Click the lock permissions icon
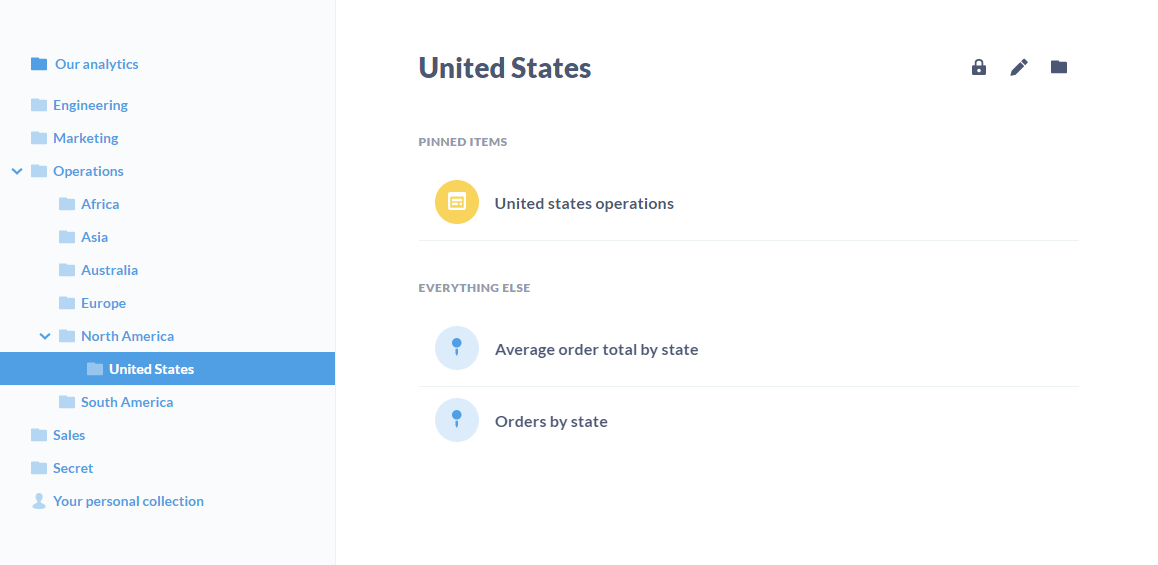Image resolution: width=1158 pixels, height=565 pixels. pos(979,67)
